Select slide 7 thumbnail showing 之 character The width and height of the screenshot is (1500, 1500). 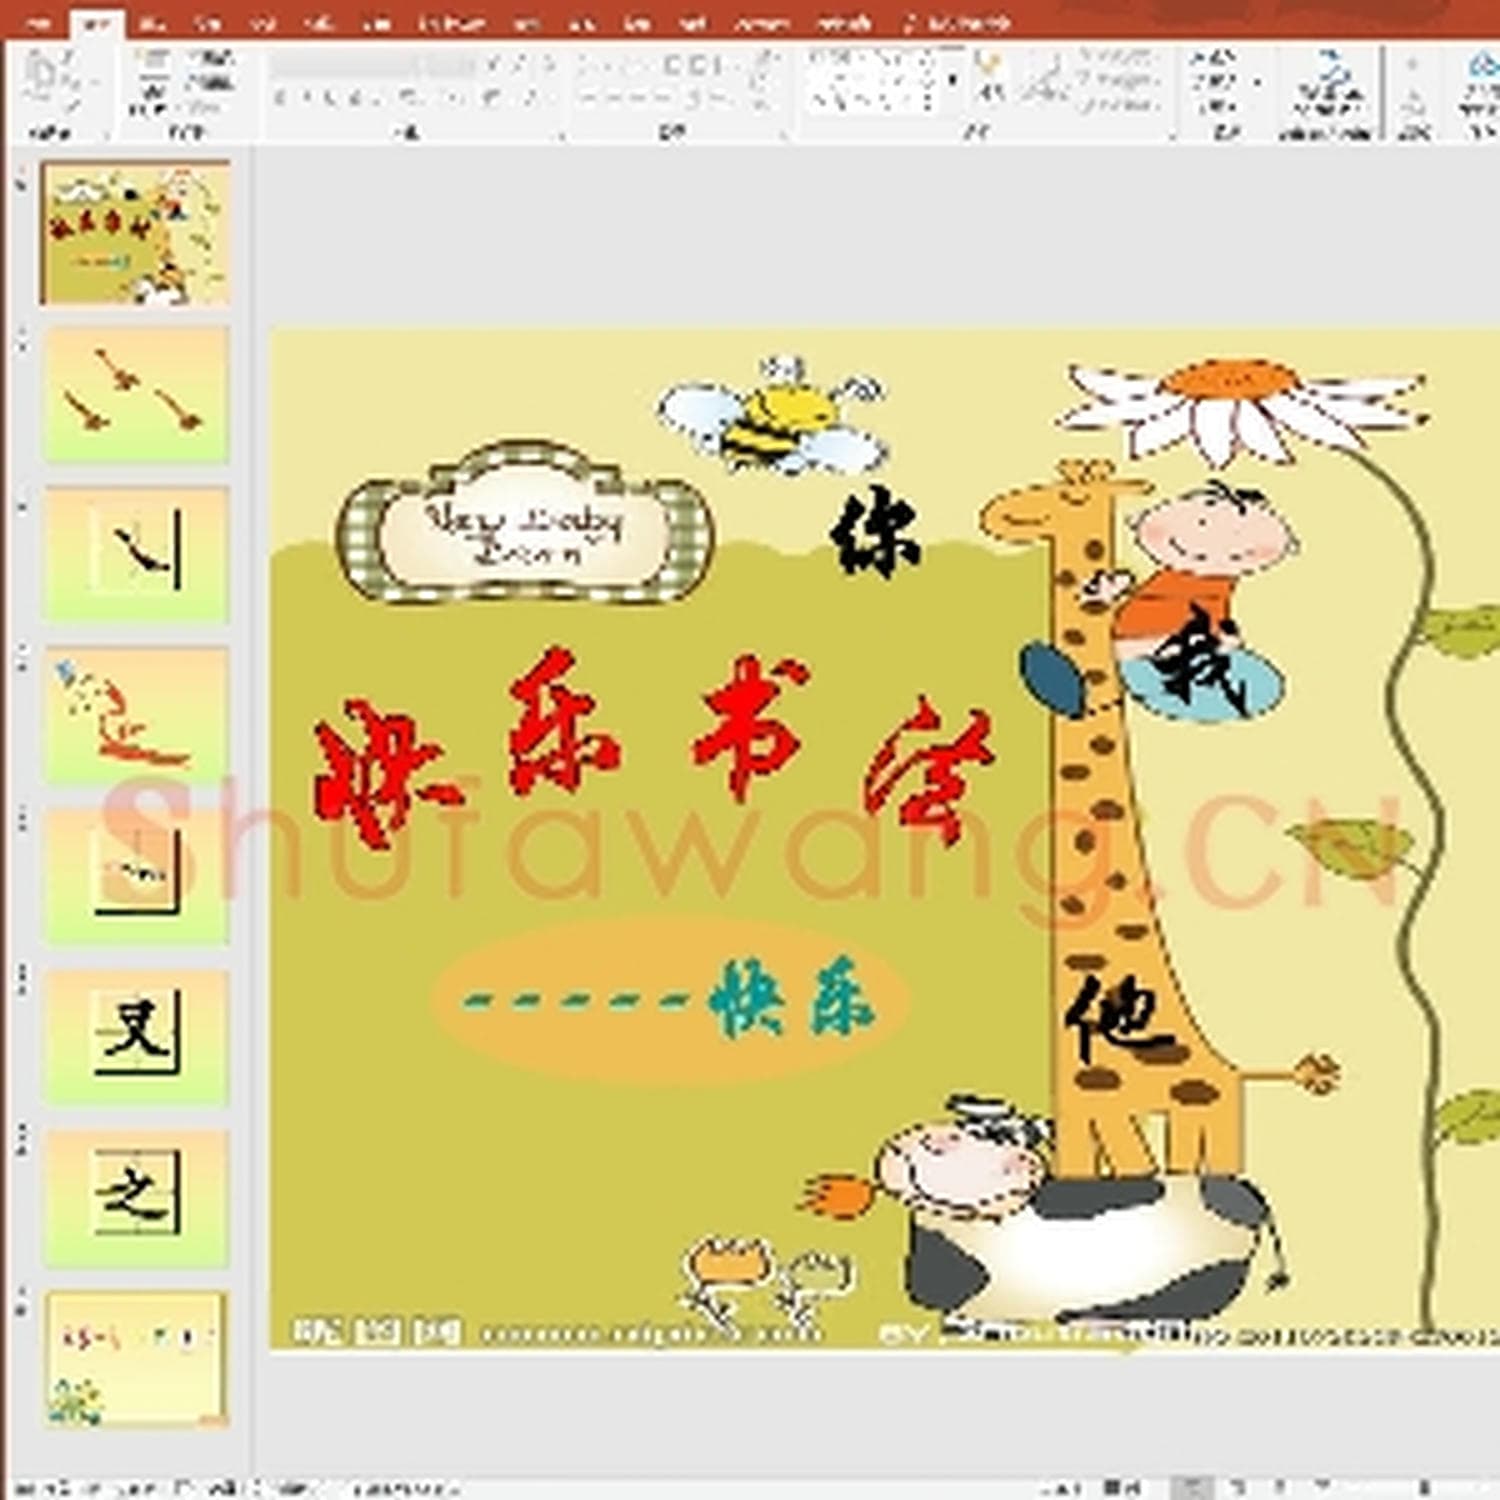pos(136,1199)
